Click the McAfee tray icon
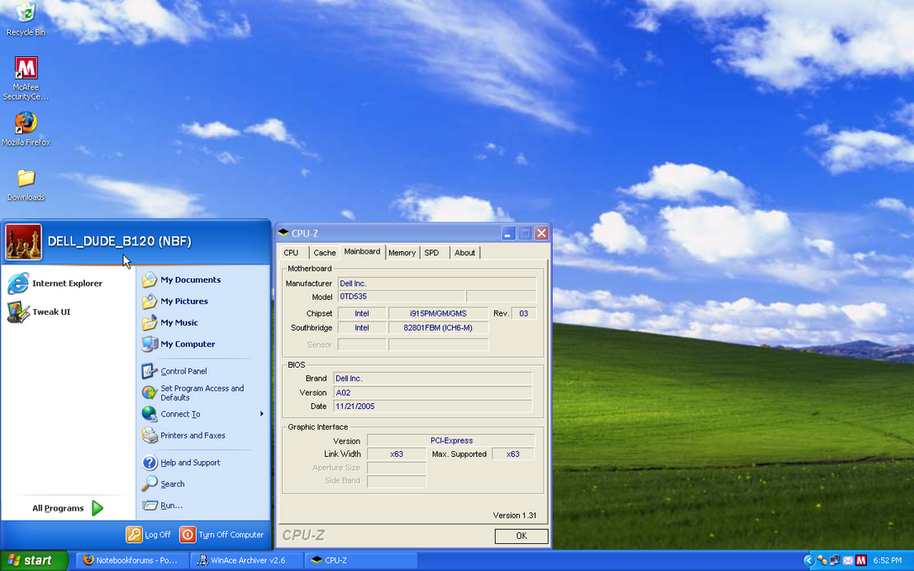Image resolution: width=914 pixels, height=571 pixels. (x=861, y=561)
